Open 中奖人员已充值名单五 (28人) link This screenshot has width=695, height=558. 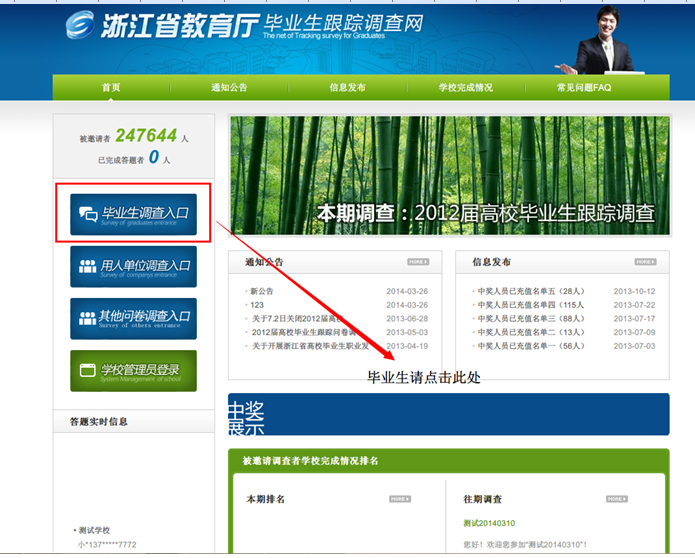[x=530, y=292]
